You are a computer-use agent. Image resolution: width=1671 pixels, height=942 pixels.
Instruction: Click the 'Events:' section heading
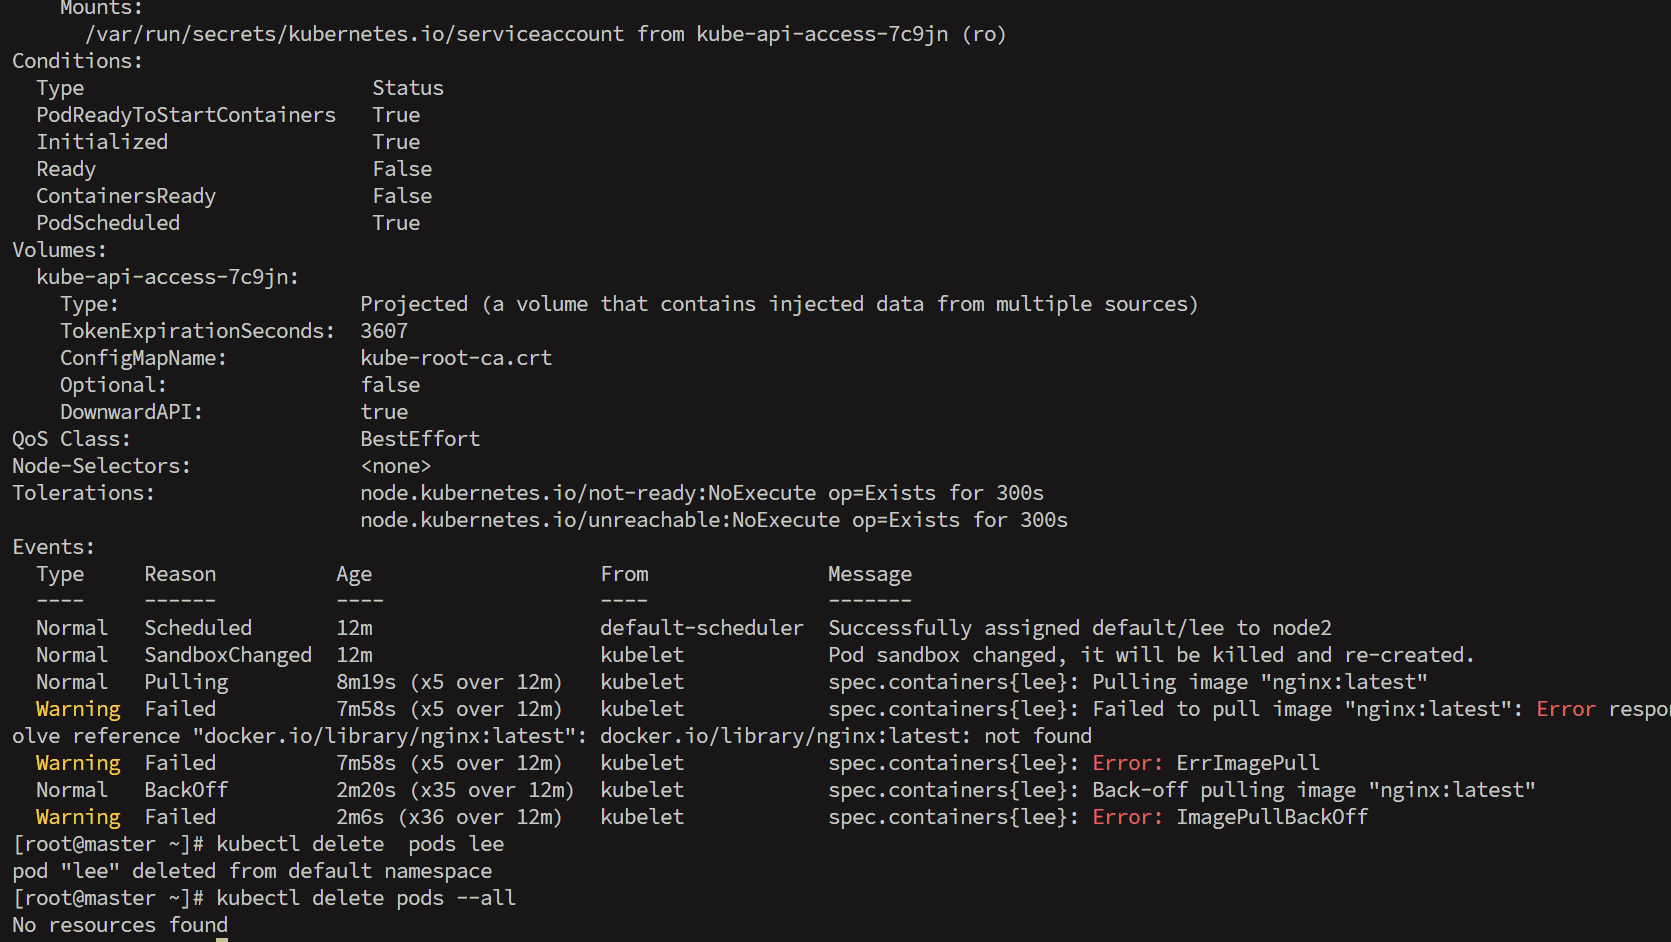pos(53,547)
